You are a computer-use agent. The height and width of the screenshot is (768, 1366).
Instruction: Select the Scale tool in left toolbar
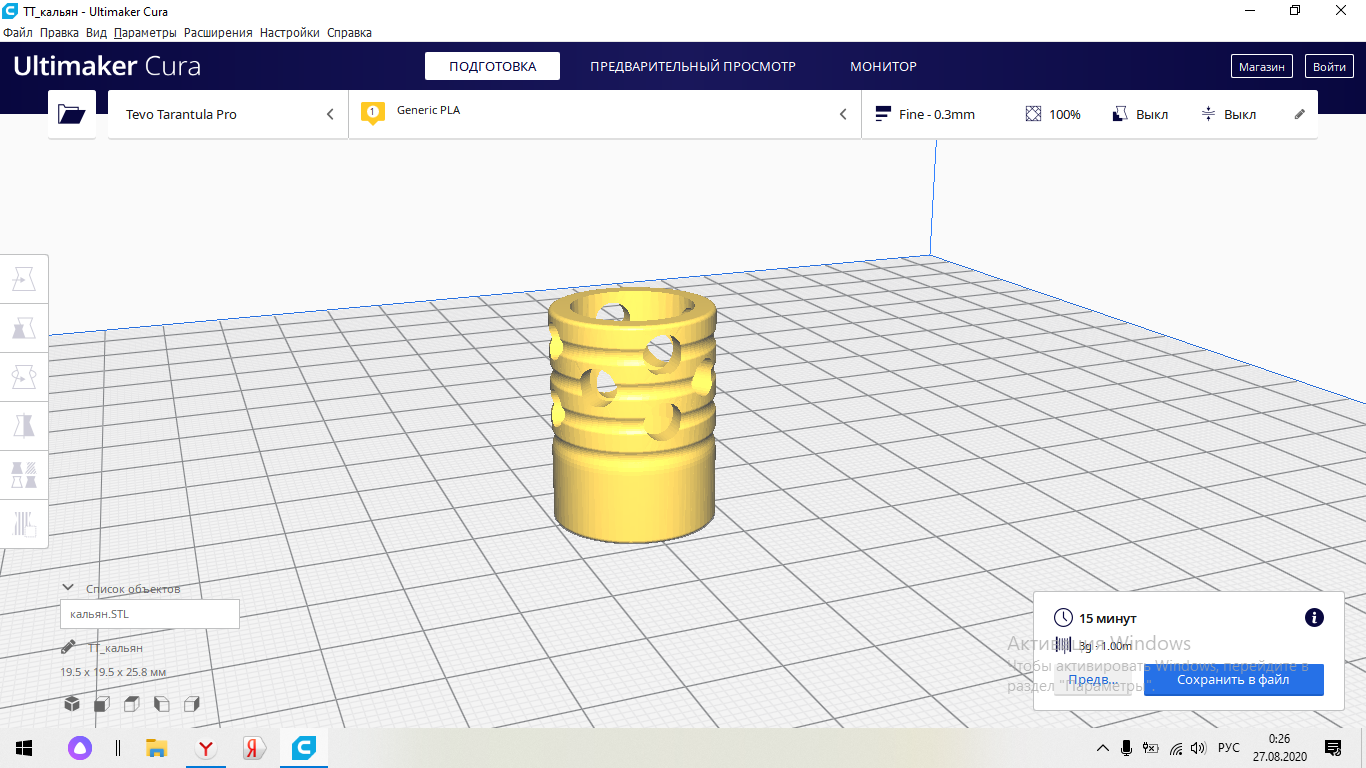point(24,329)
